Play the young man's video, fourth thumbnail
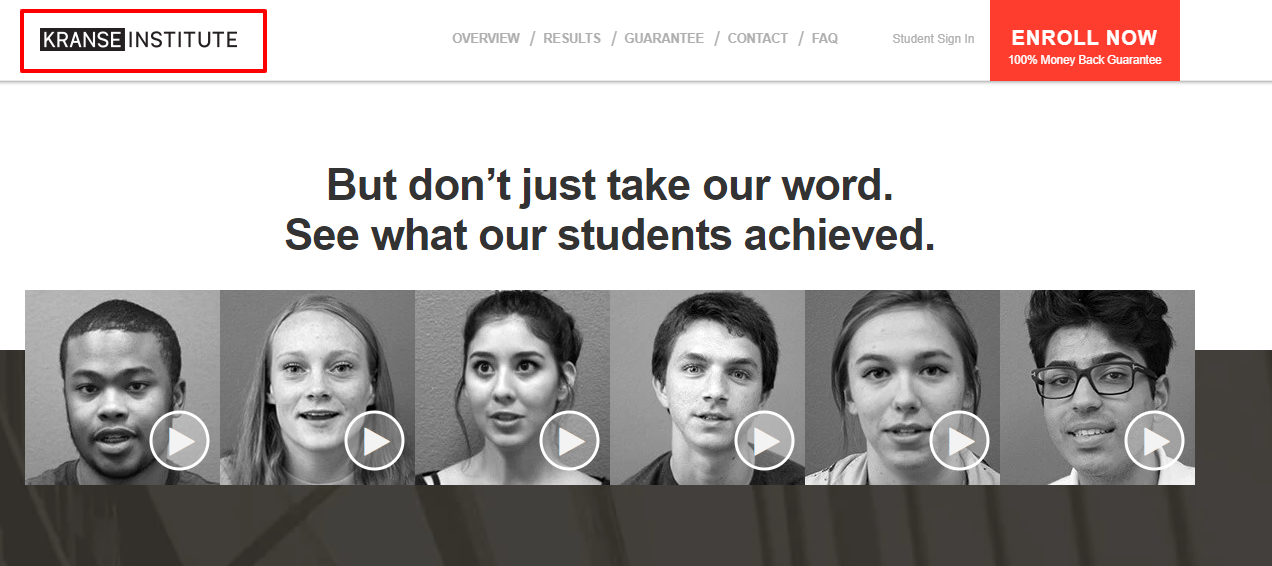 click(x=764, y=441)
